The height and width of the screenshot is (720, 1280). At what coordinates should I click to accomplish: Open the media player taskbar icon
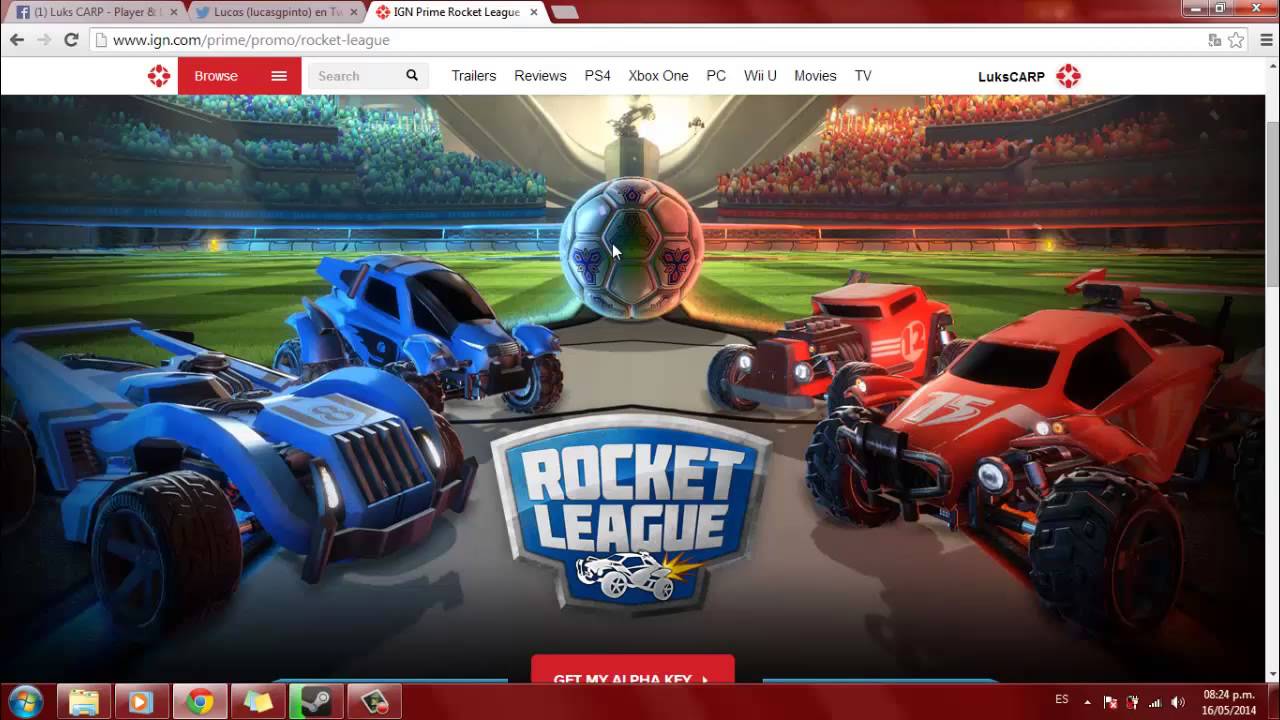(141, 702)
